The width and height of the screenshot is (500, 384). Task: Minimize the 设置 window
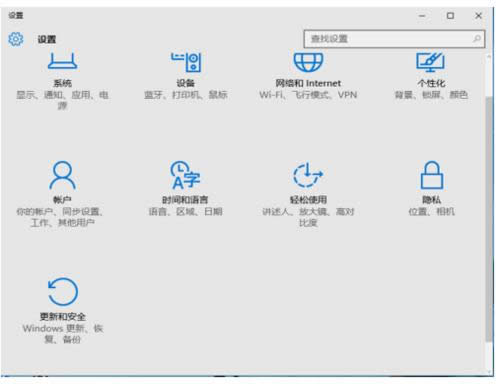[x=422, y=16]
